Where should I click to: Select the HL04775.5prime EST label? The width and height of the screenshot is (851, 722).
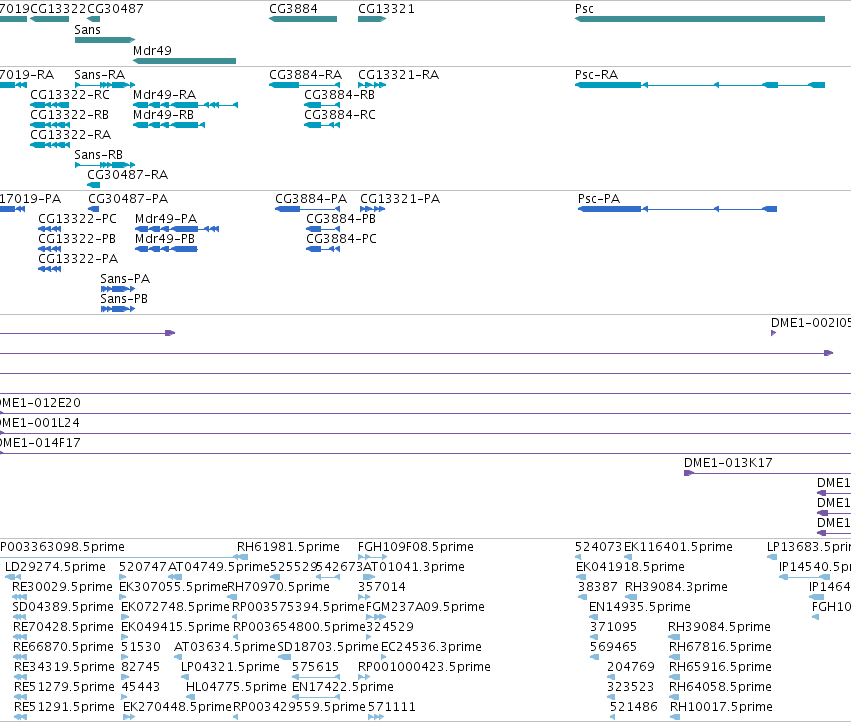[236, 687]
